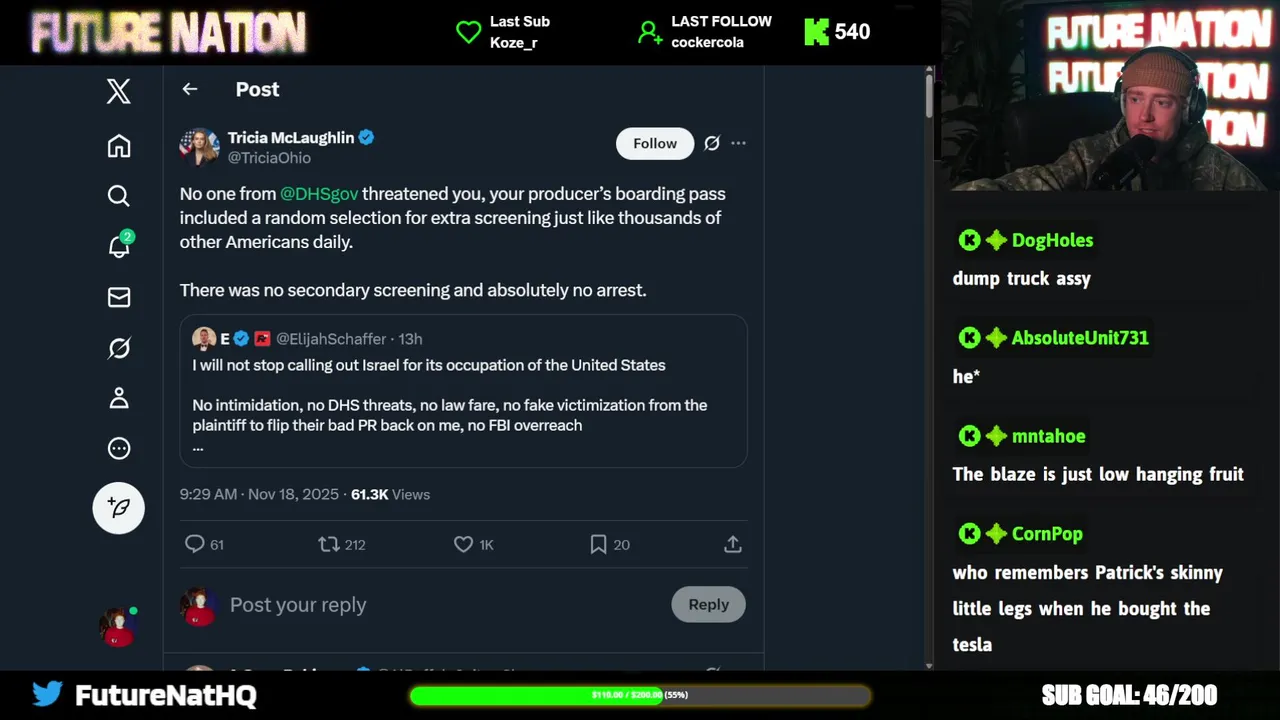The height and width of the screenshot is (720, 1280).
Task: Open Grok from the sidebar
Action: pos(119,348)
